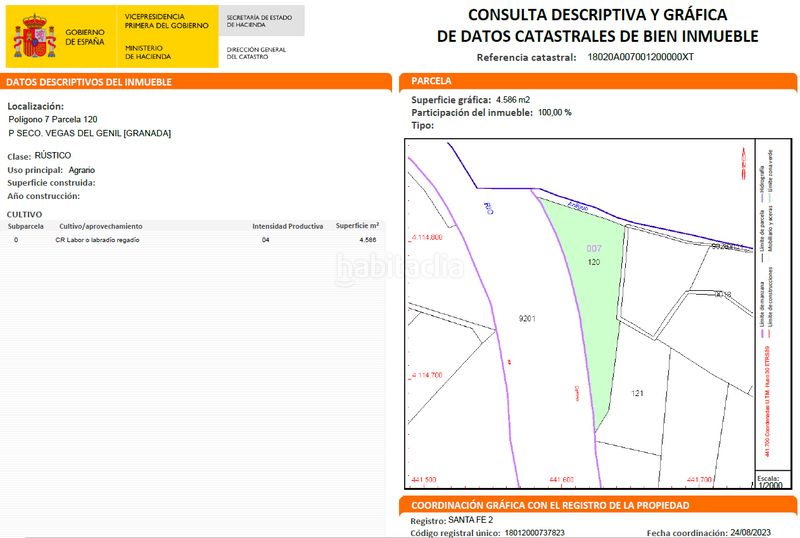This screenshot has height=538, width=800.
Task: Click the 'Tipo:' label under Parcela
Action: tap(422, 126)
